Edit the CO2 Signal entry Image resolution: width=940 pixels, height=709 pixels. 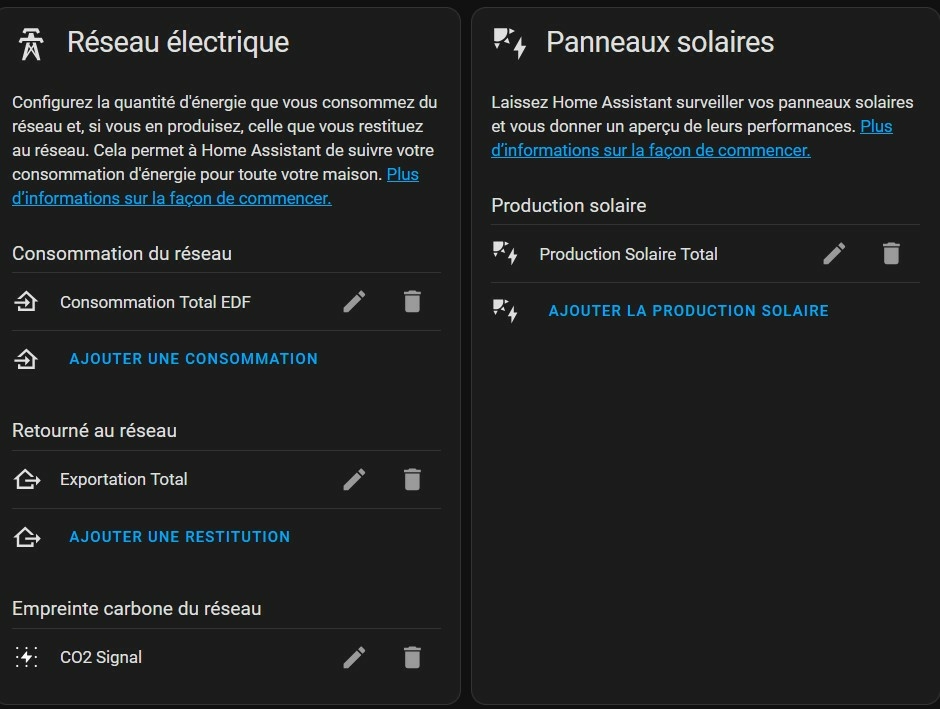(354, 657)
